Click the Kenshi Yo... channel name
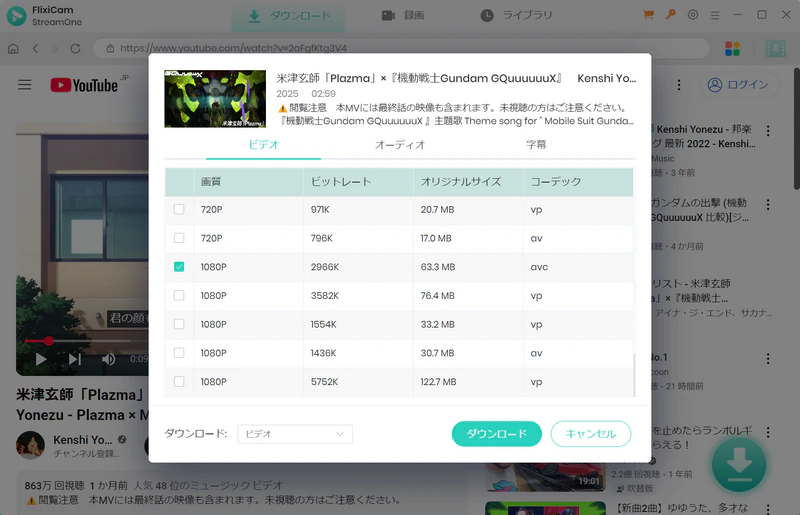The height and width of the screenshot is (515, 800). click(x=83, y=439)
